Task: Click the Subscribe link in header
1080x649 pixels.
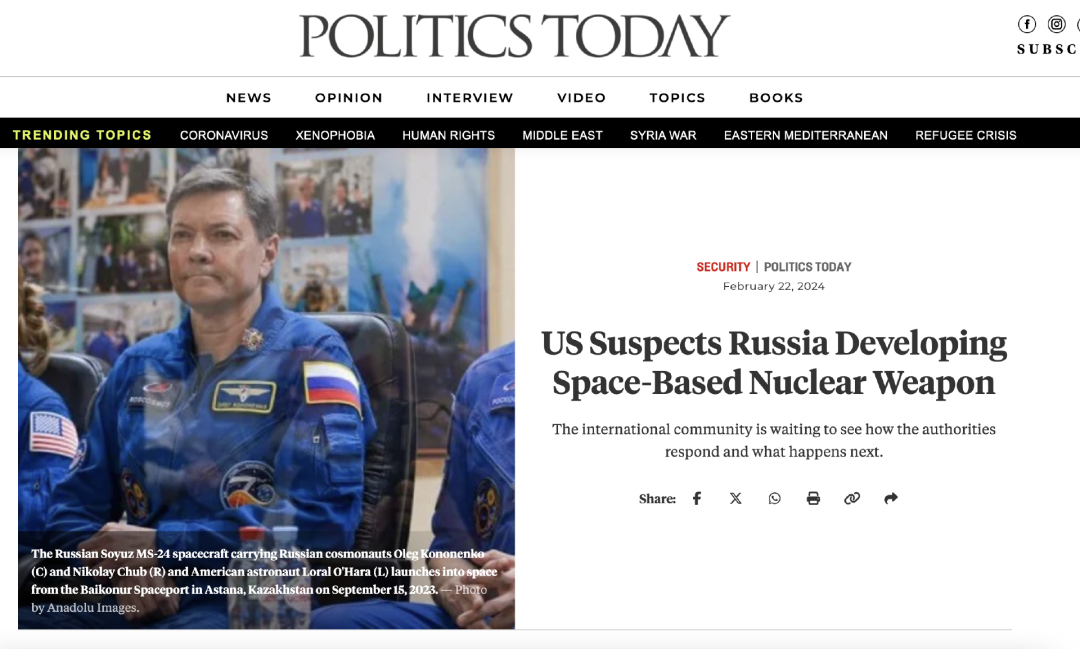Action: tap(1048, 50)
